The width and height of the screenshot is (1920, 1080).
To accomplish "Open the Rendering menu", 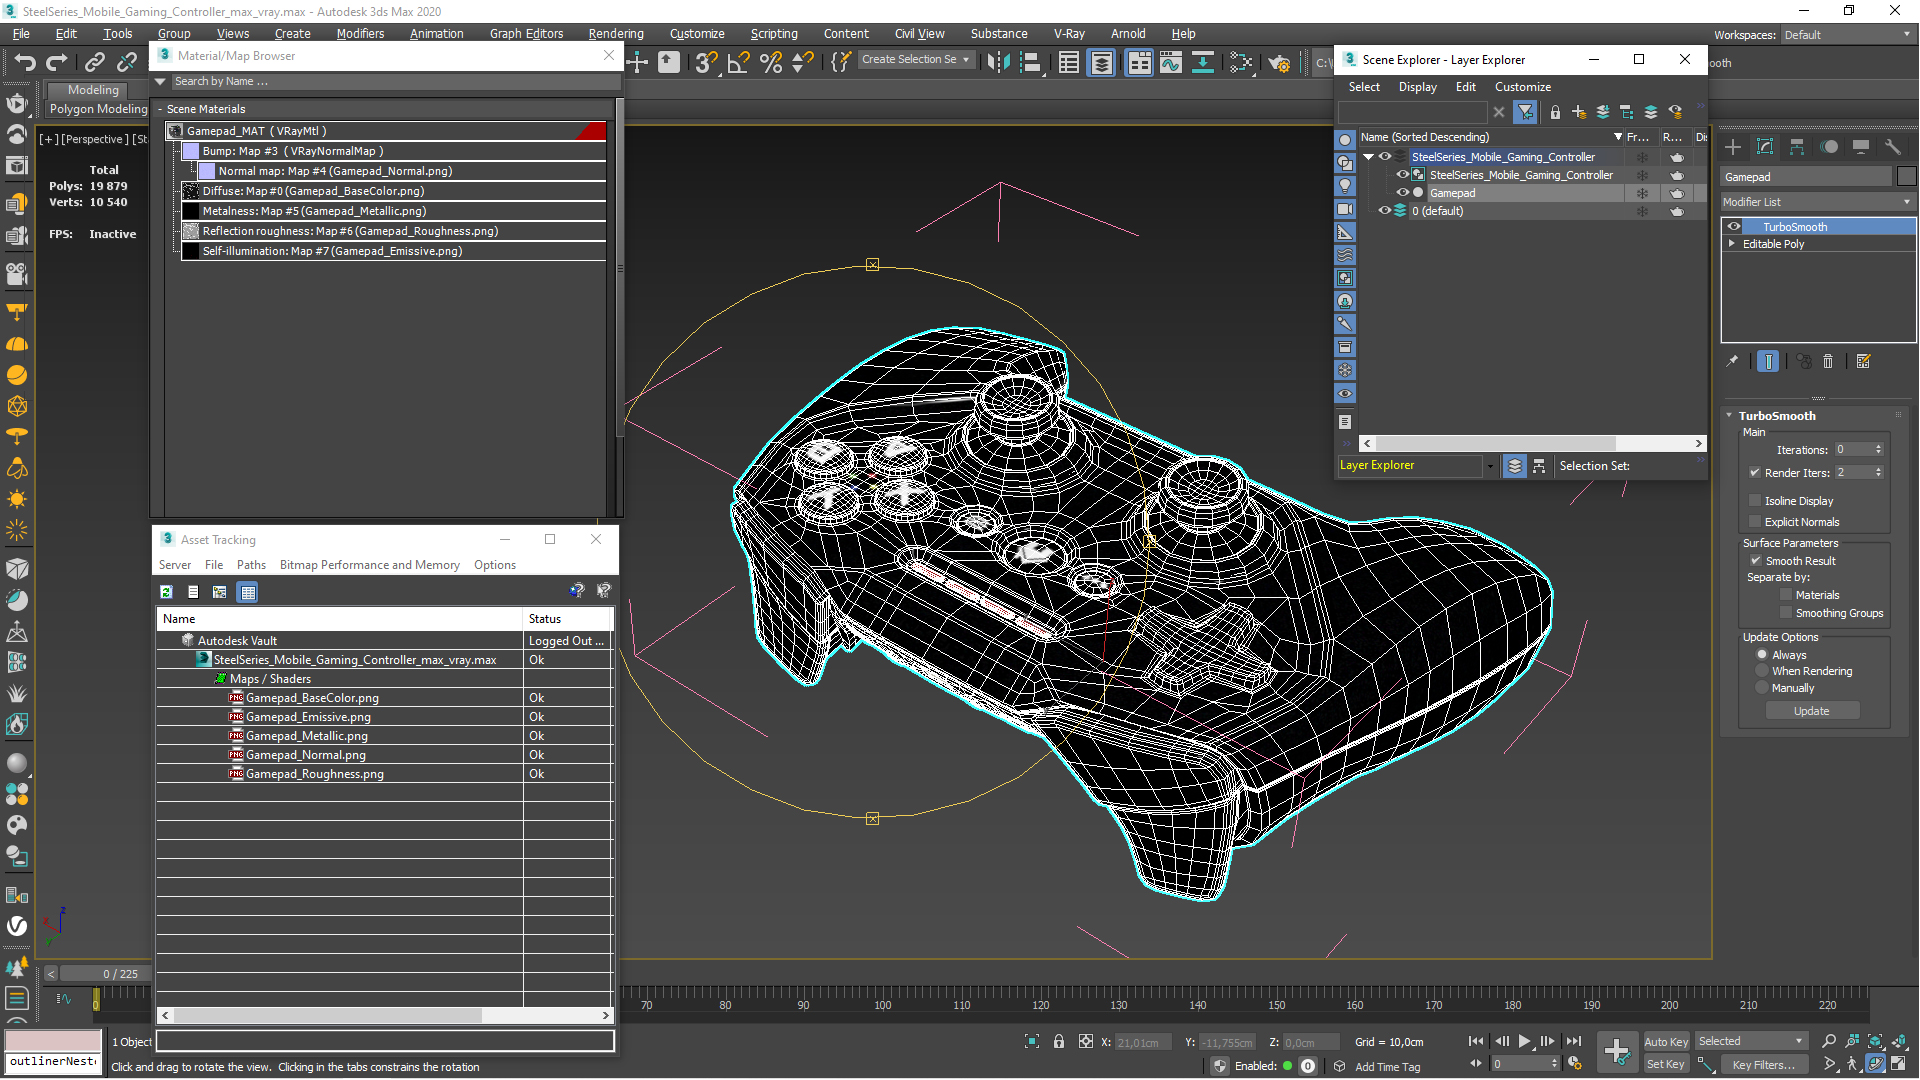I will click(615, 33).
